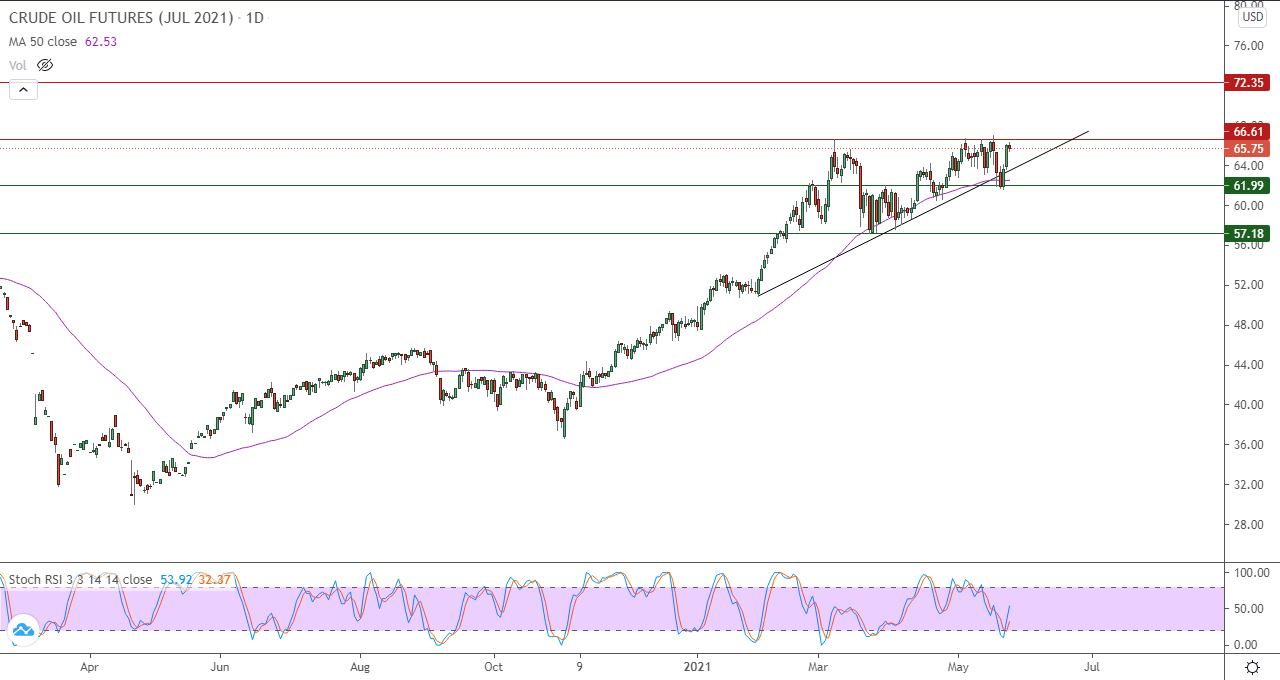Screen dimensions: 1280x680
Task: Click the TradingView cloud logo
Action: pos(22,630)
